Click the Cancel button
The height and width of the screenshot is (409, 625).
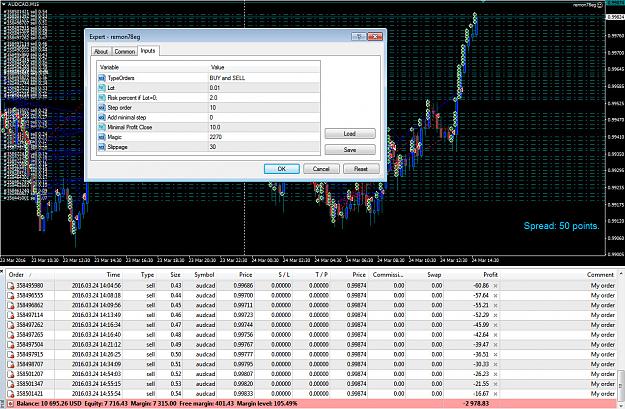click(321, 169)
